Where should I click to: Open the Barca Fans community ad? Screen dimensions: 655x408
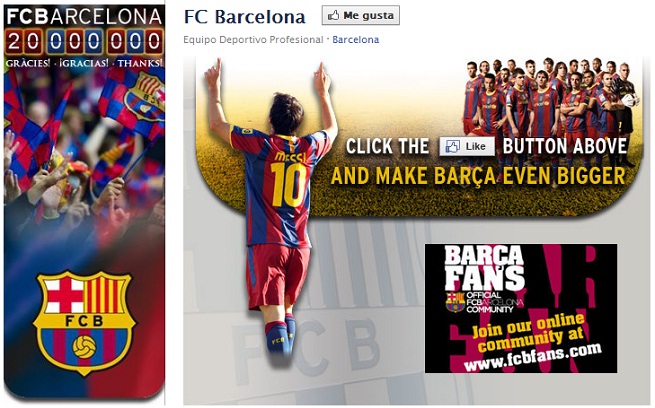(x=521, y=308)
